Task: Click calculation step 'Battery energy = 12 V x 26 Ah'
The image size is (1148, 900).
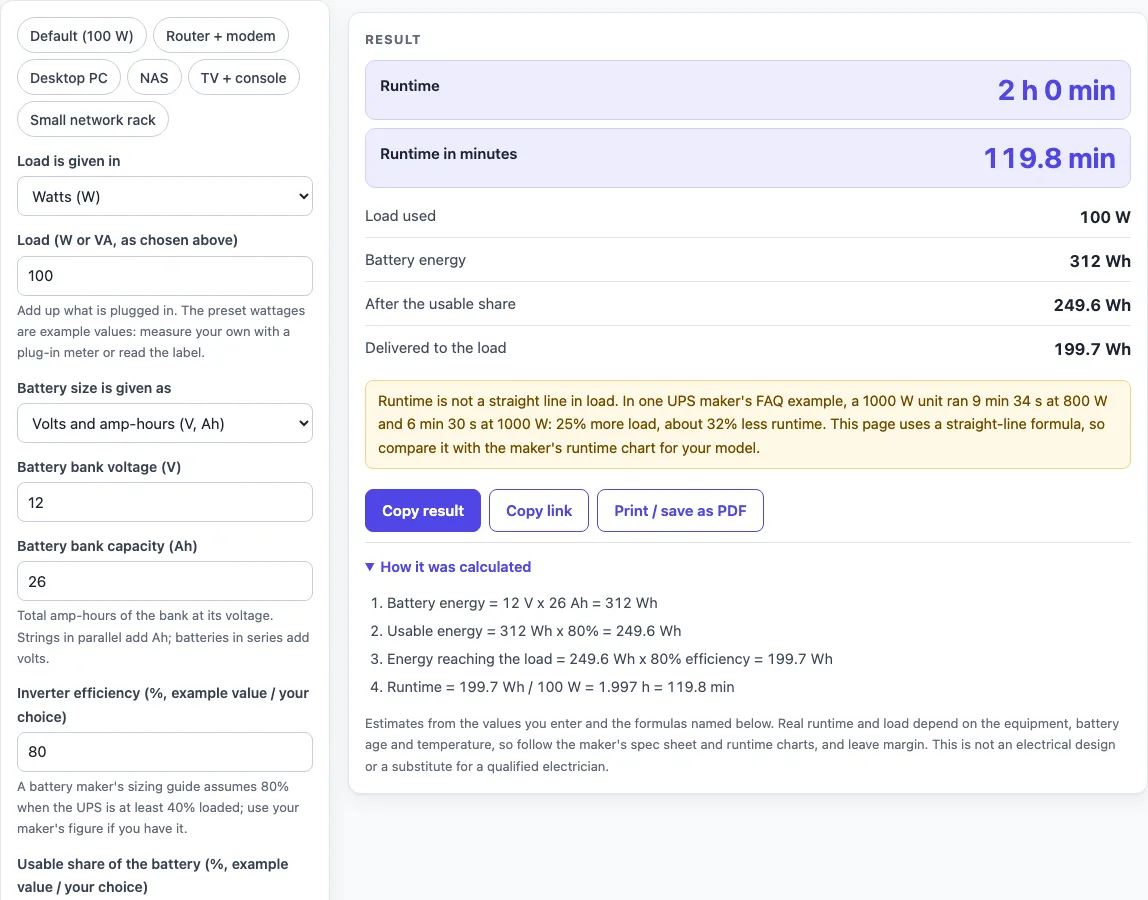Action: tap(522, 603)
